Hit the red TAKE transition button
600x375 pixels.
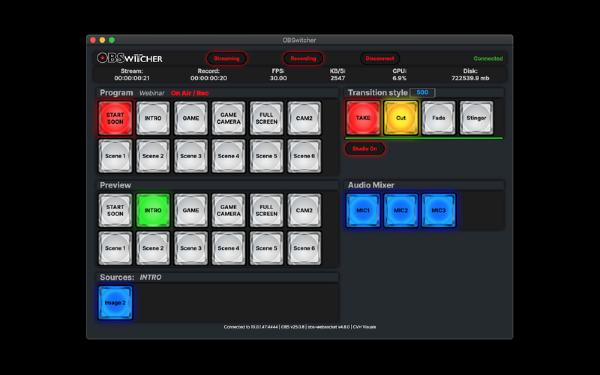tap(363, 118)
